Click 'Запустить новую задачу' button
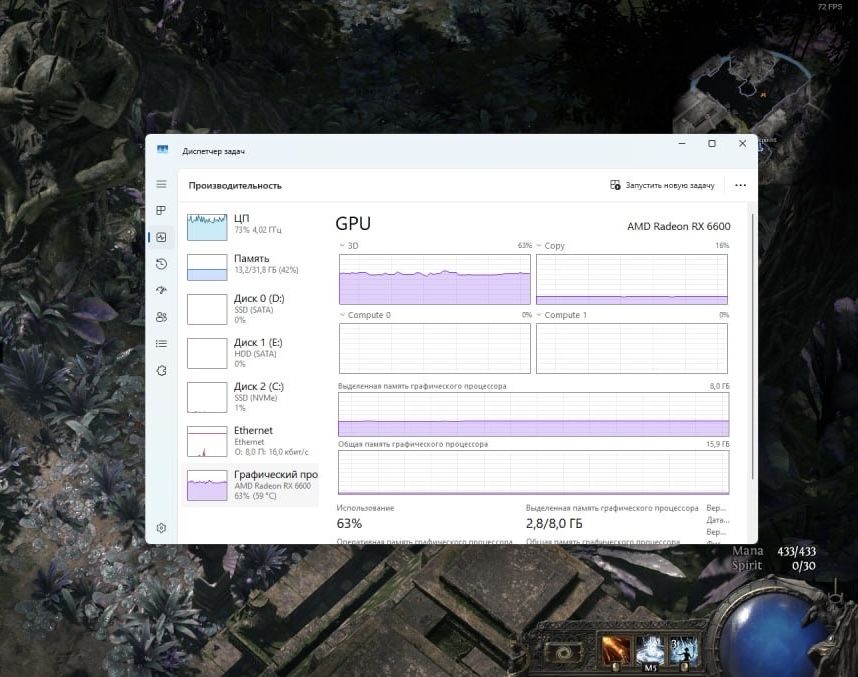Image resolution: width=858 pixels, height=677 pixels. click(662, 186)
